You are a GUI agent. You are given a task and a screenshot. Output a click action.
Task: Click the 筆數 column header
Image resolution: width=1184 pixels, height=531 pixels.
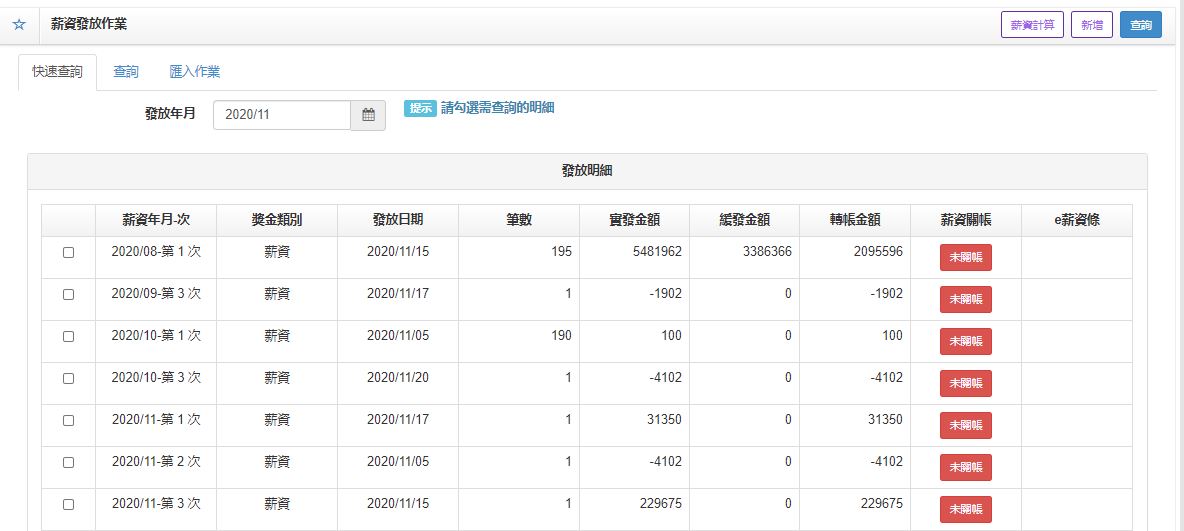(x=519, y=221)
